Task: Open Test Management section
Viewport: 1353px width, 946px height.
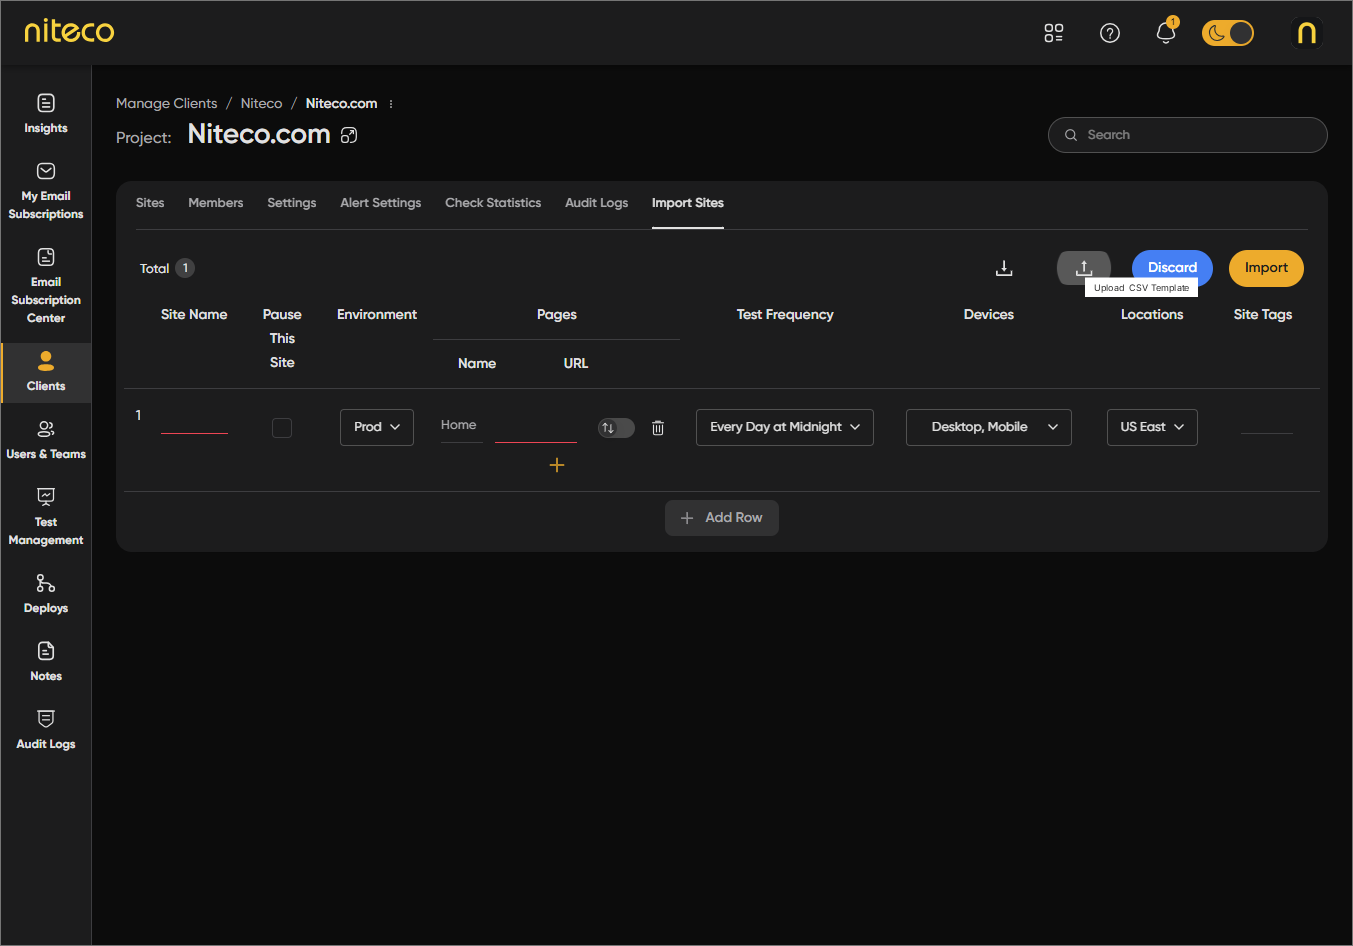Action: coord(46,516)
